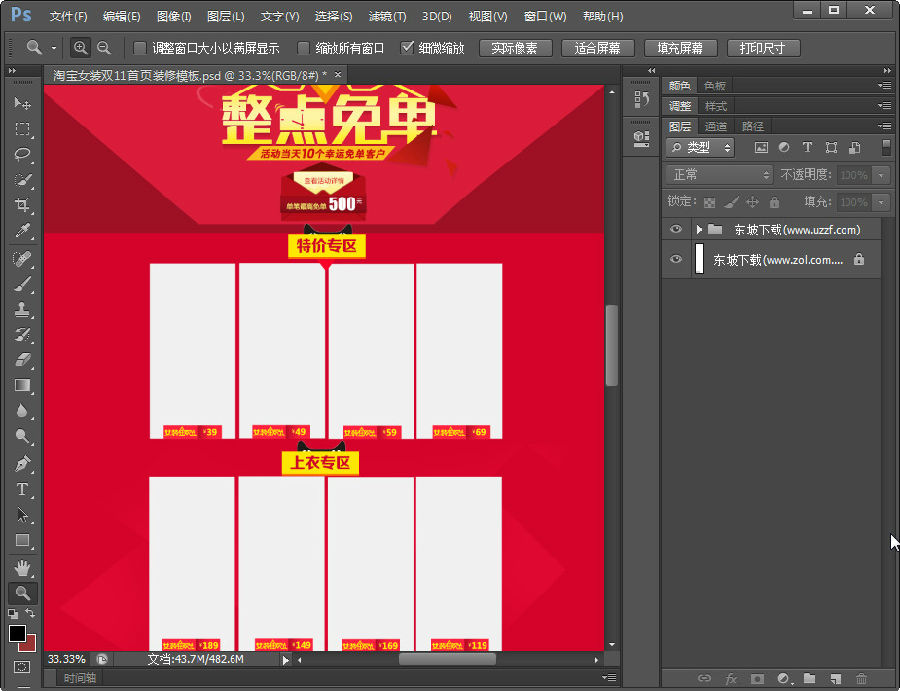900x691 pixels.
Task: Select the Horizontal Type tool
Action: coord(22,489)
